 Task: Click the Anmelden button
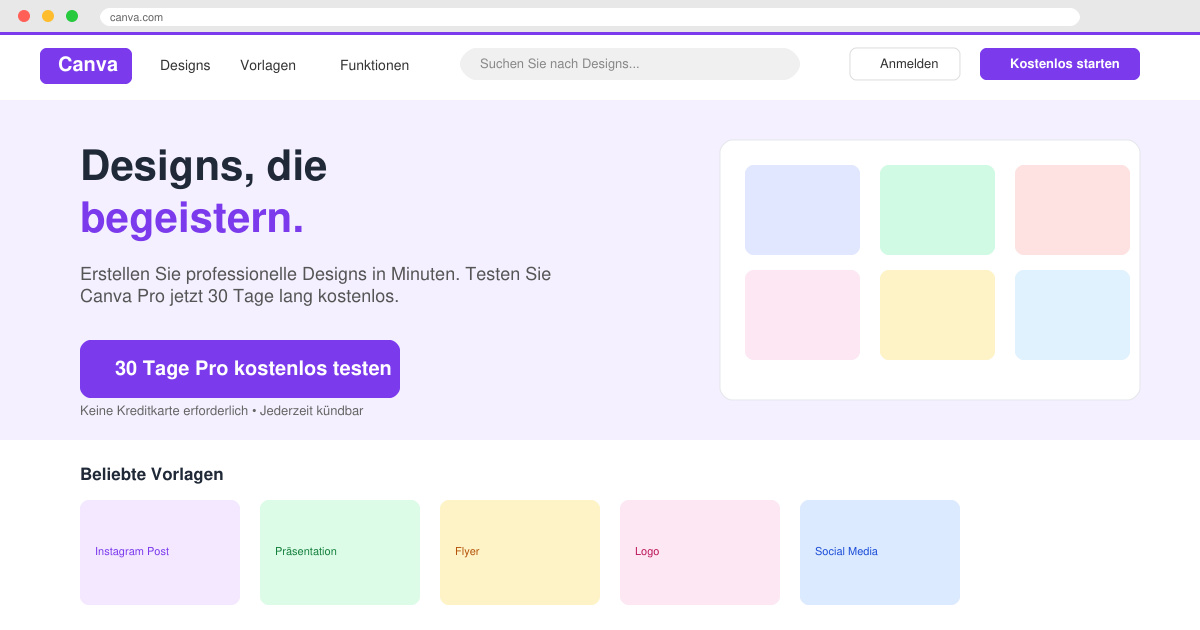point(905,64)
